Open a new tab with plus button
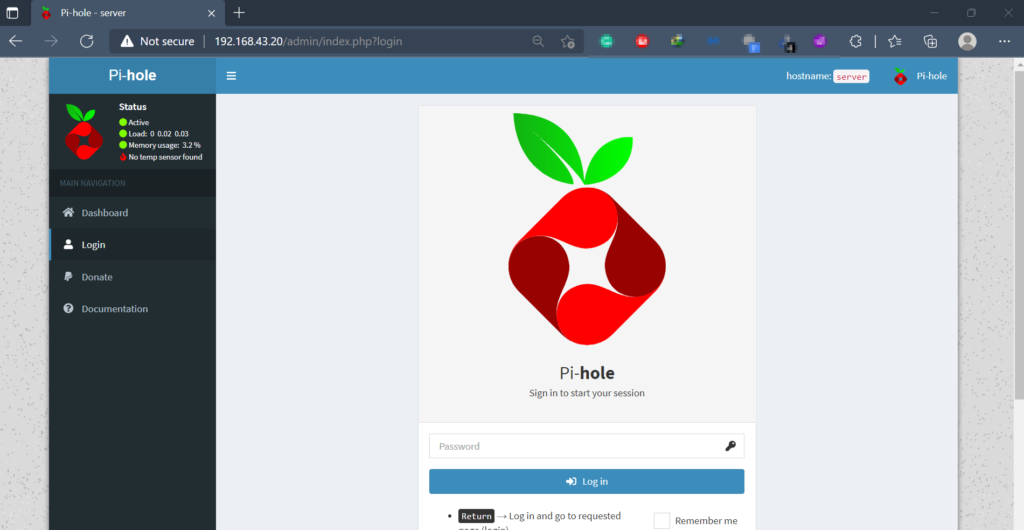1024x530 pixels. coord(239,12)
